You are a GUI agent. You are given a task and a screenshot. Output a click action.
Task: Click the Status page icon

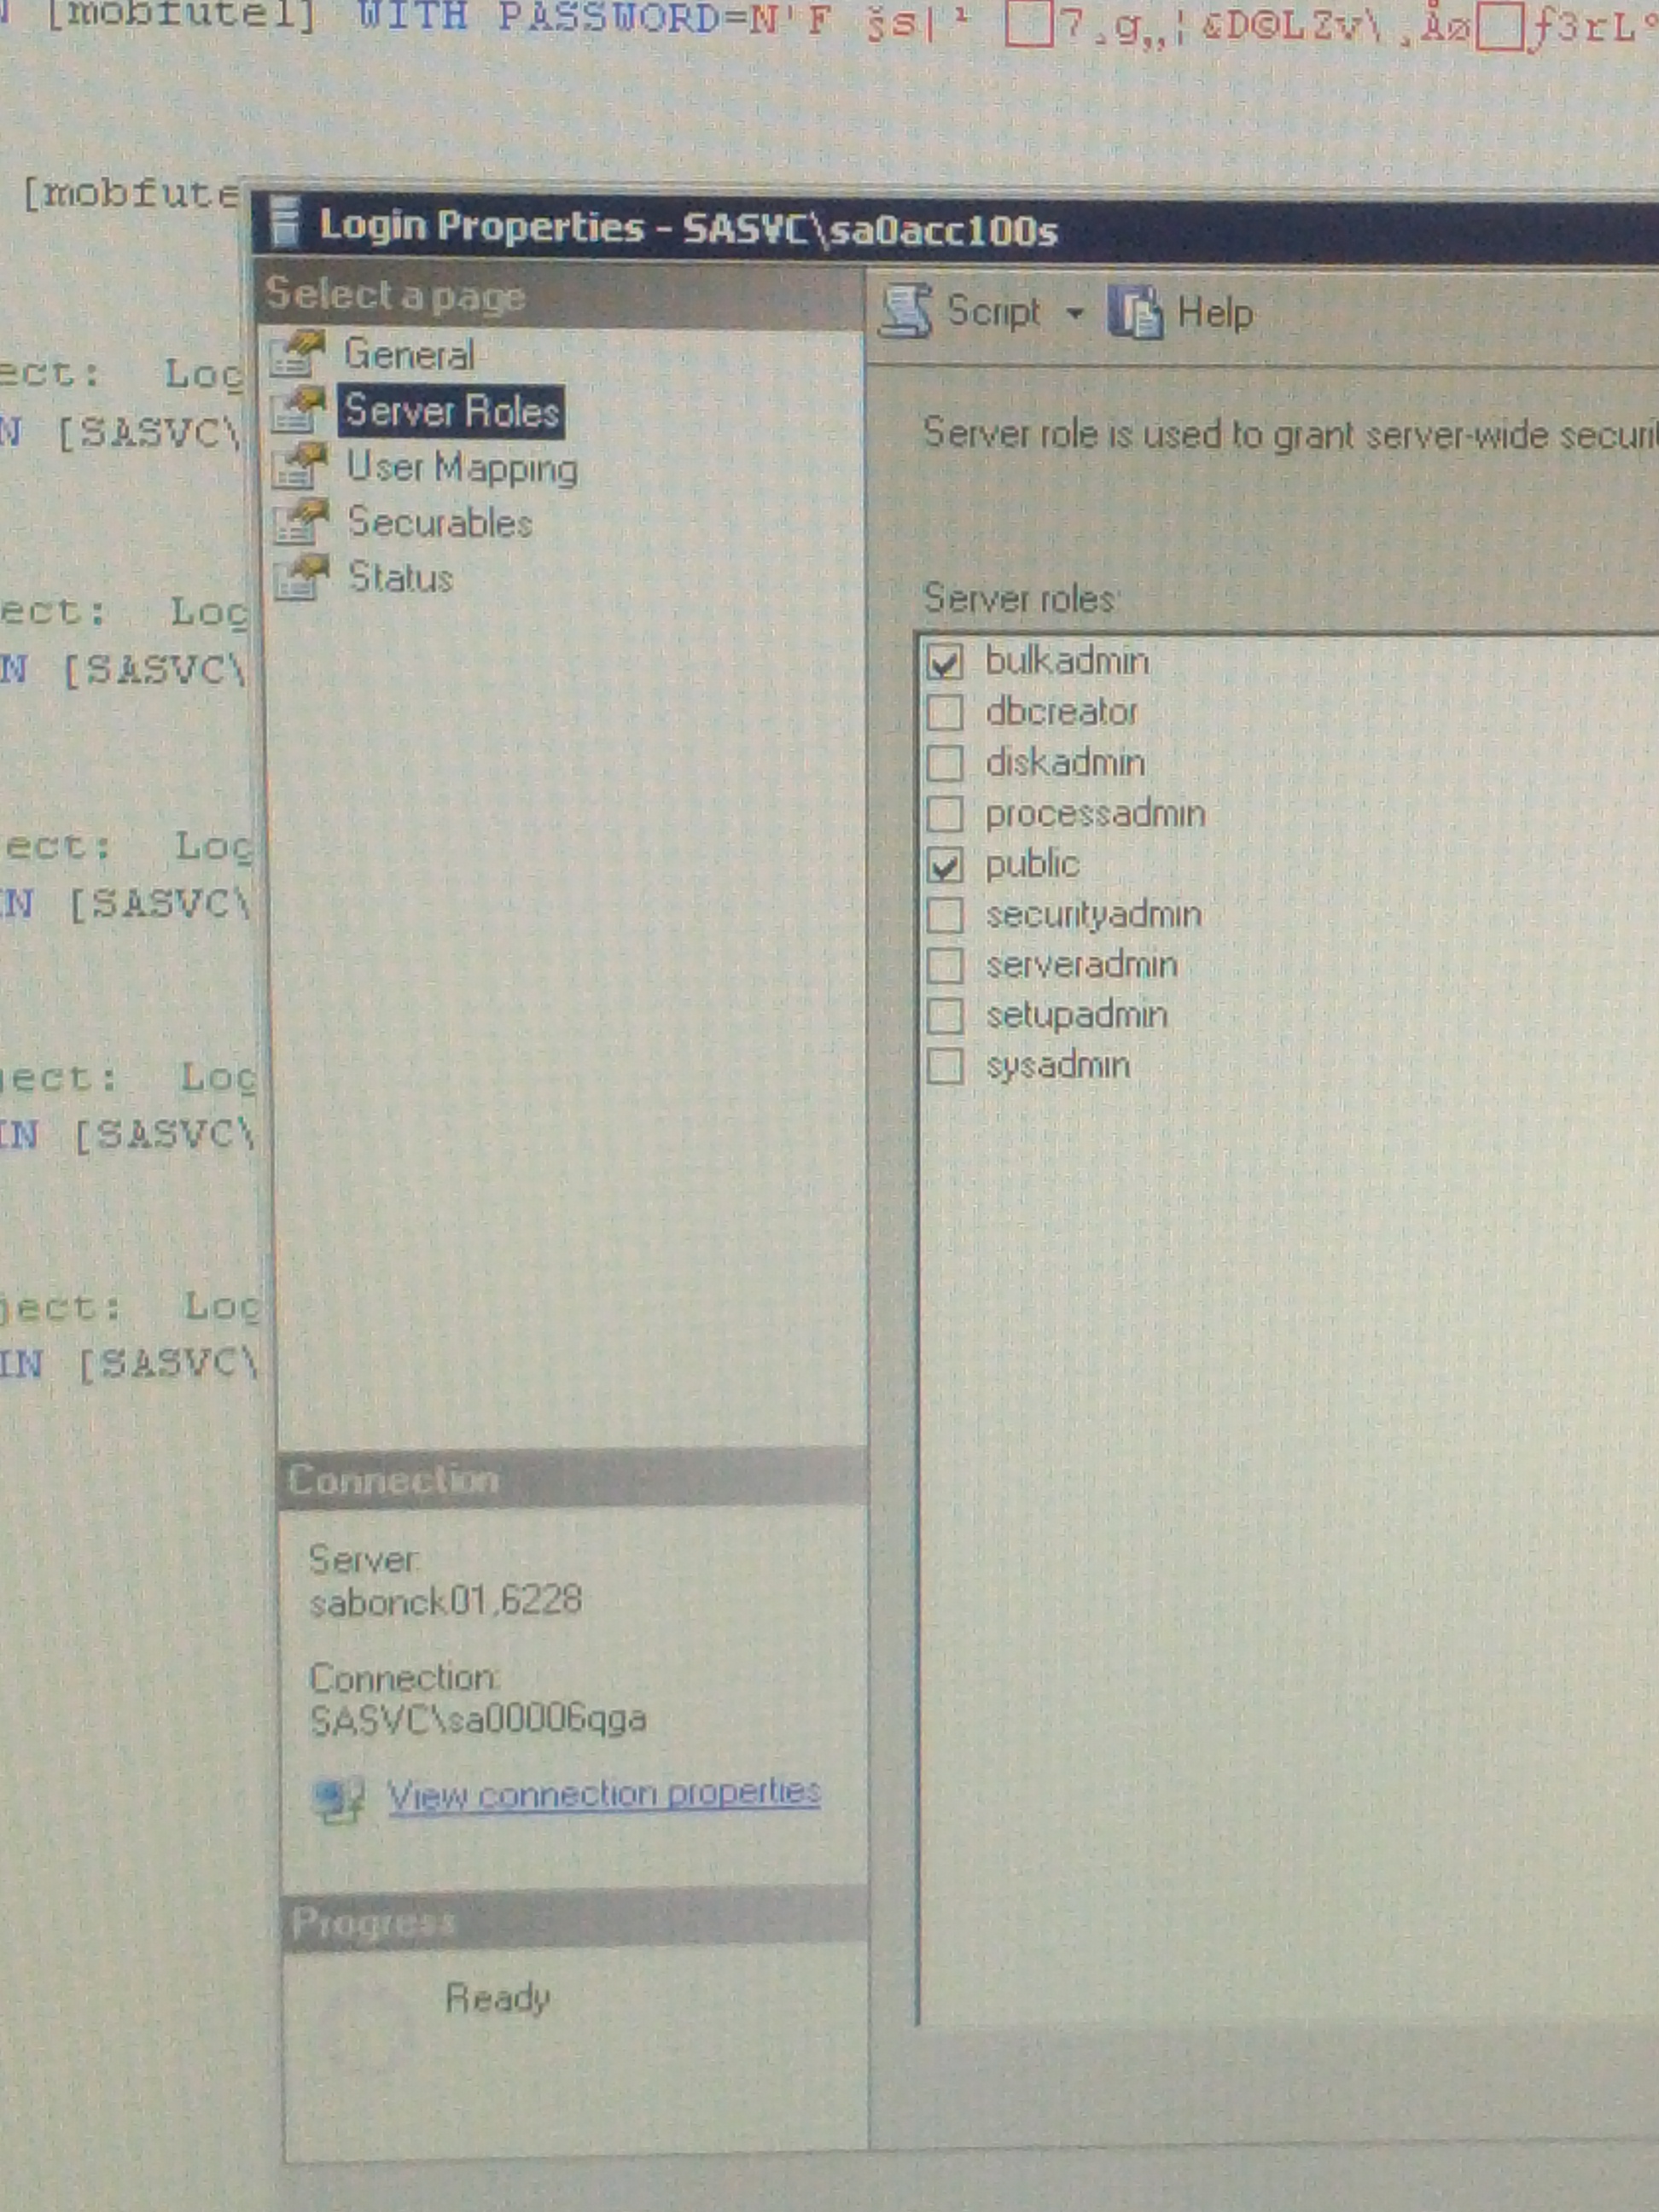(x=302, y=577)
